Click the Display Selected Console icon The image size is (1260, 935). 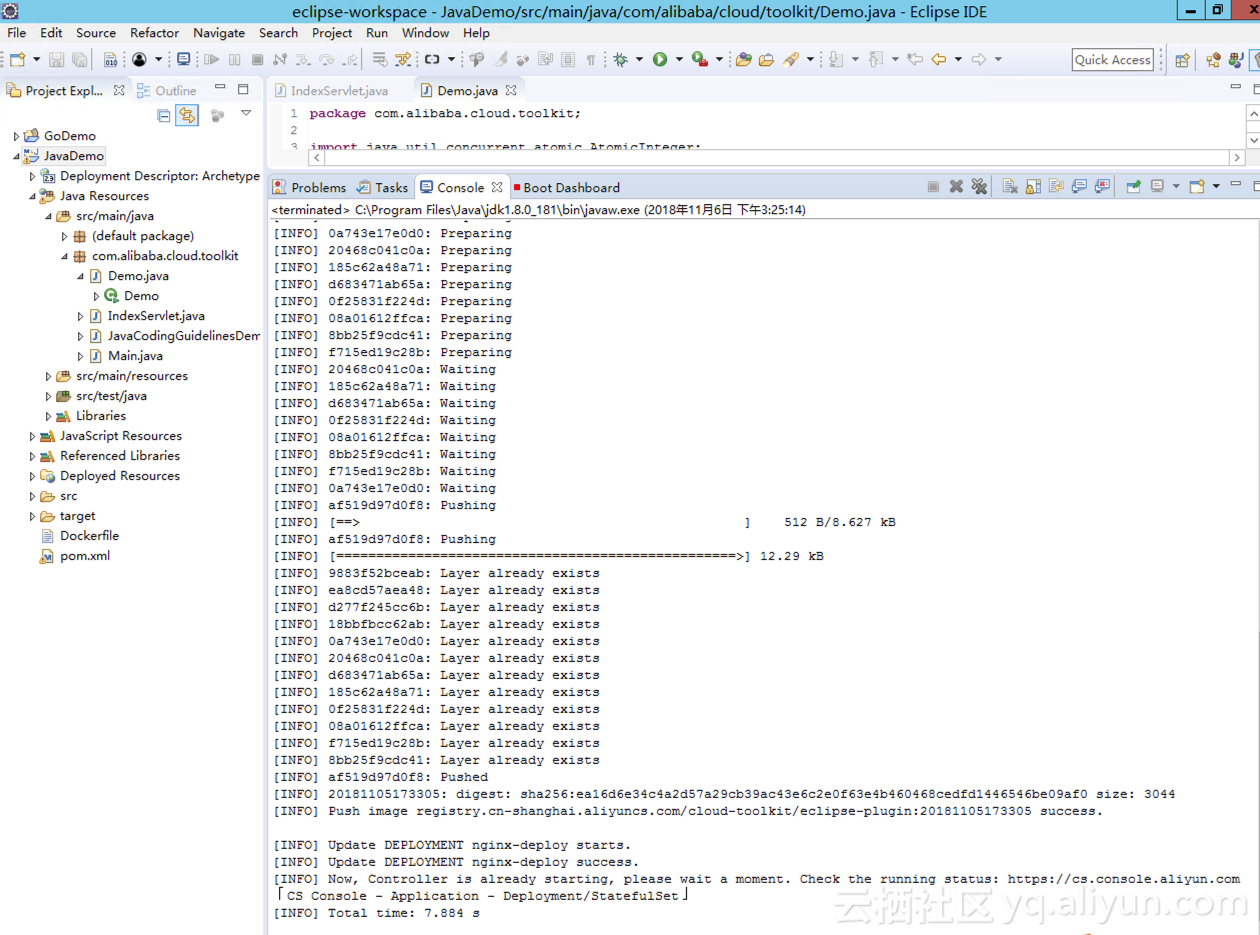1157,187
